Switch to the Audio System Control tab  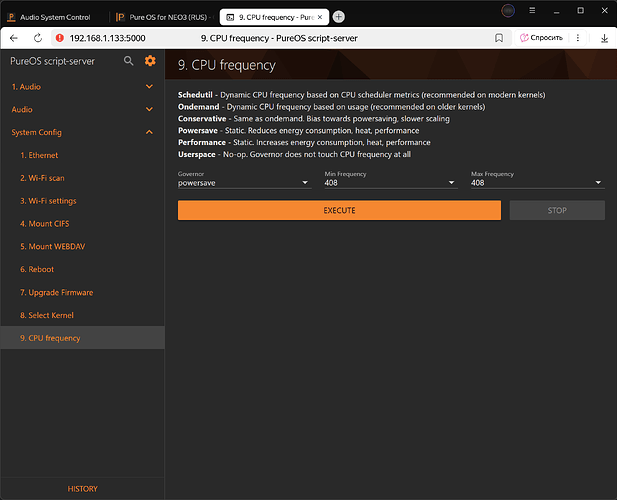coord(55,17)
